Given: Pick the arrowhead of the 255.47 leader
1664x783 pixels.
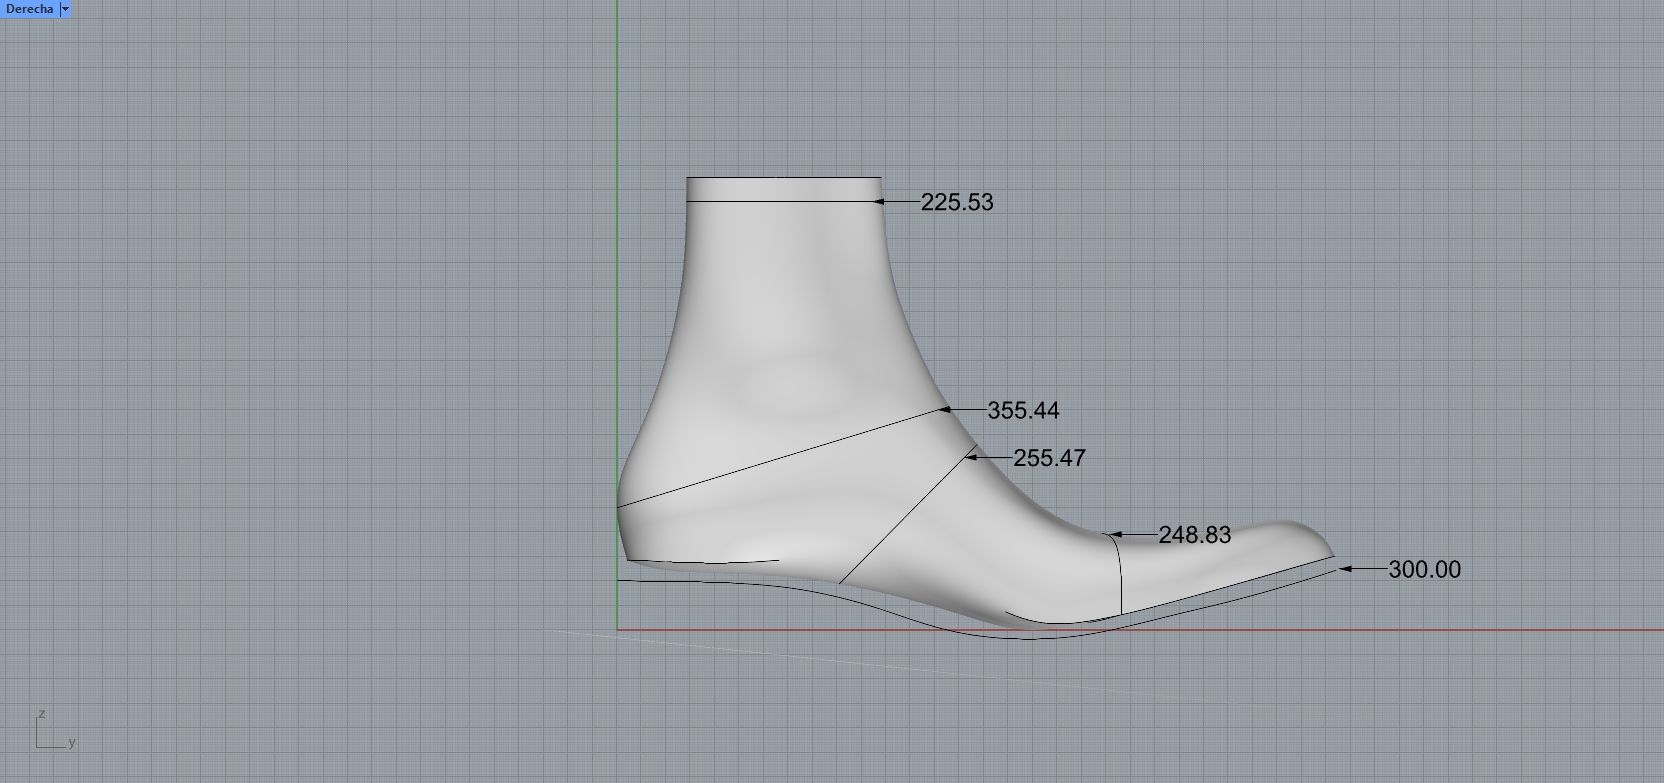Looking at the screenshot, I should pos(971,457).
